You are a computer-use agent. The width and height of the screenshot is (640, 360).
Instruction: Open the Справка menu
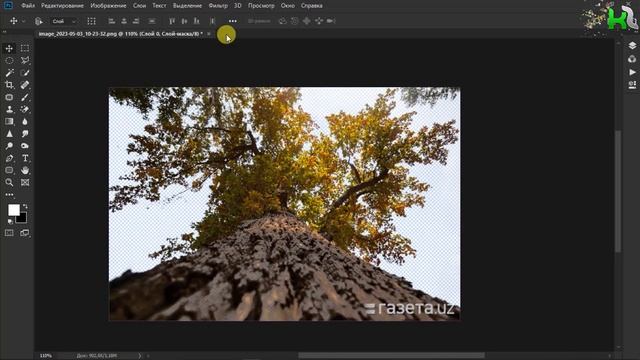pos(311,6)
